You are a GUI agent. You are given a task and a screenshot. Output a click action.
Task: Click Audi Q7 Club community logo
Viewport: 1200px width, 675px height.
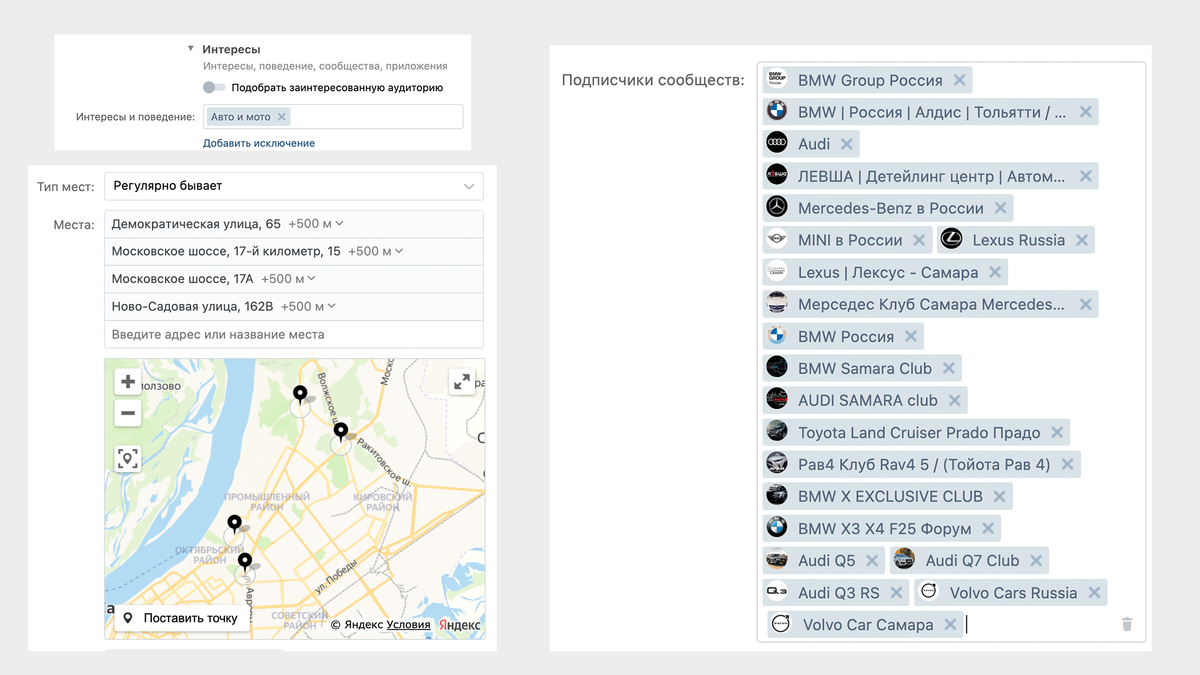(x=904, y=559)
